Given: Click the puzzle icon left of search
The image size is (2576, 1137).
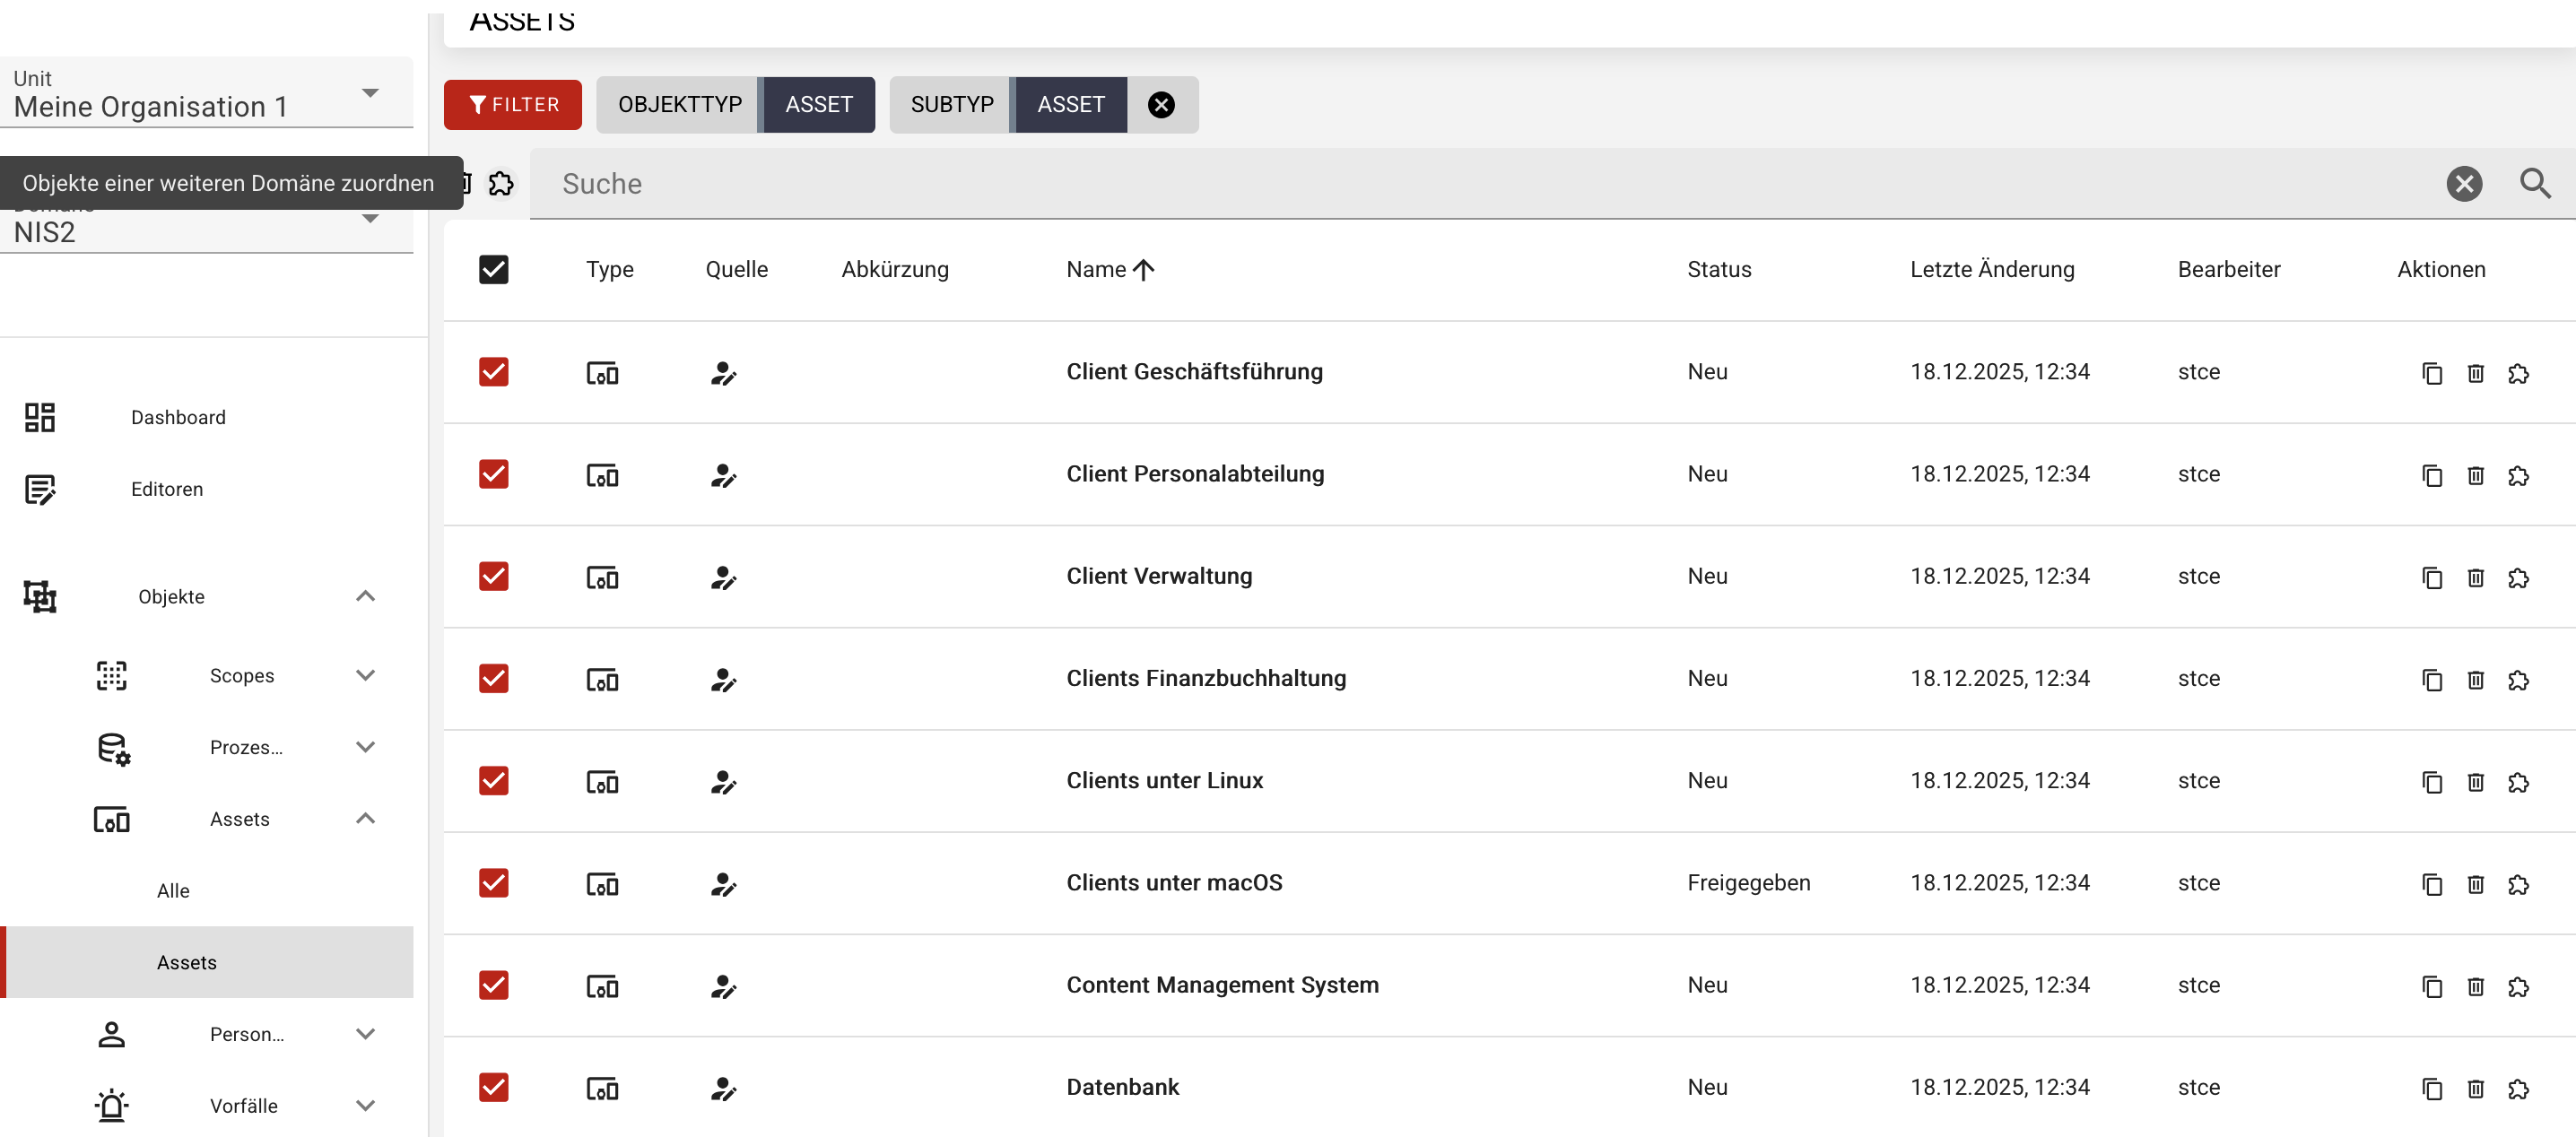Looking at the screenshot, I should click(x=501, y=184).
